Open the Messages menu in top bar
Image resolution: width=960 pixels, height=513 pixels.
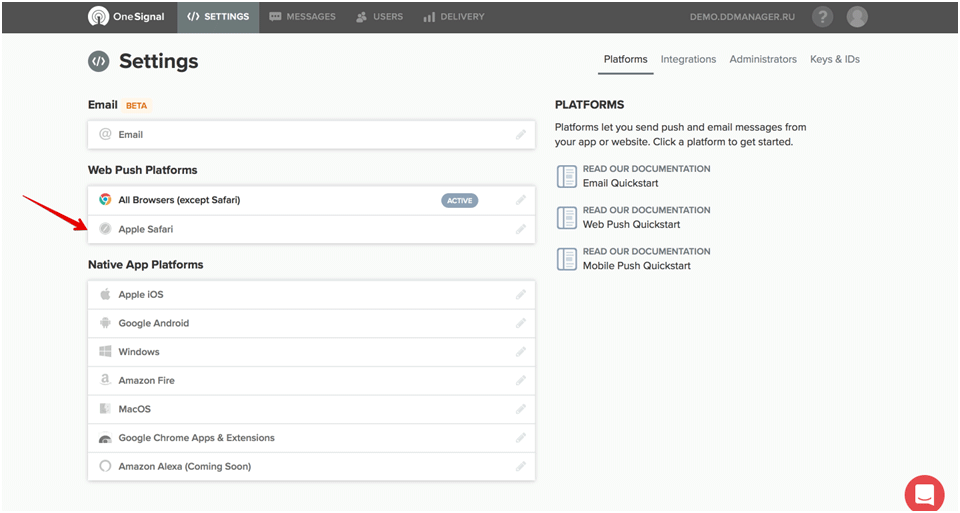(x=302, y=17)
